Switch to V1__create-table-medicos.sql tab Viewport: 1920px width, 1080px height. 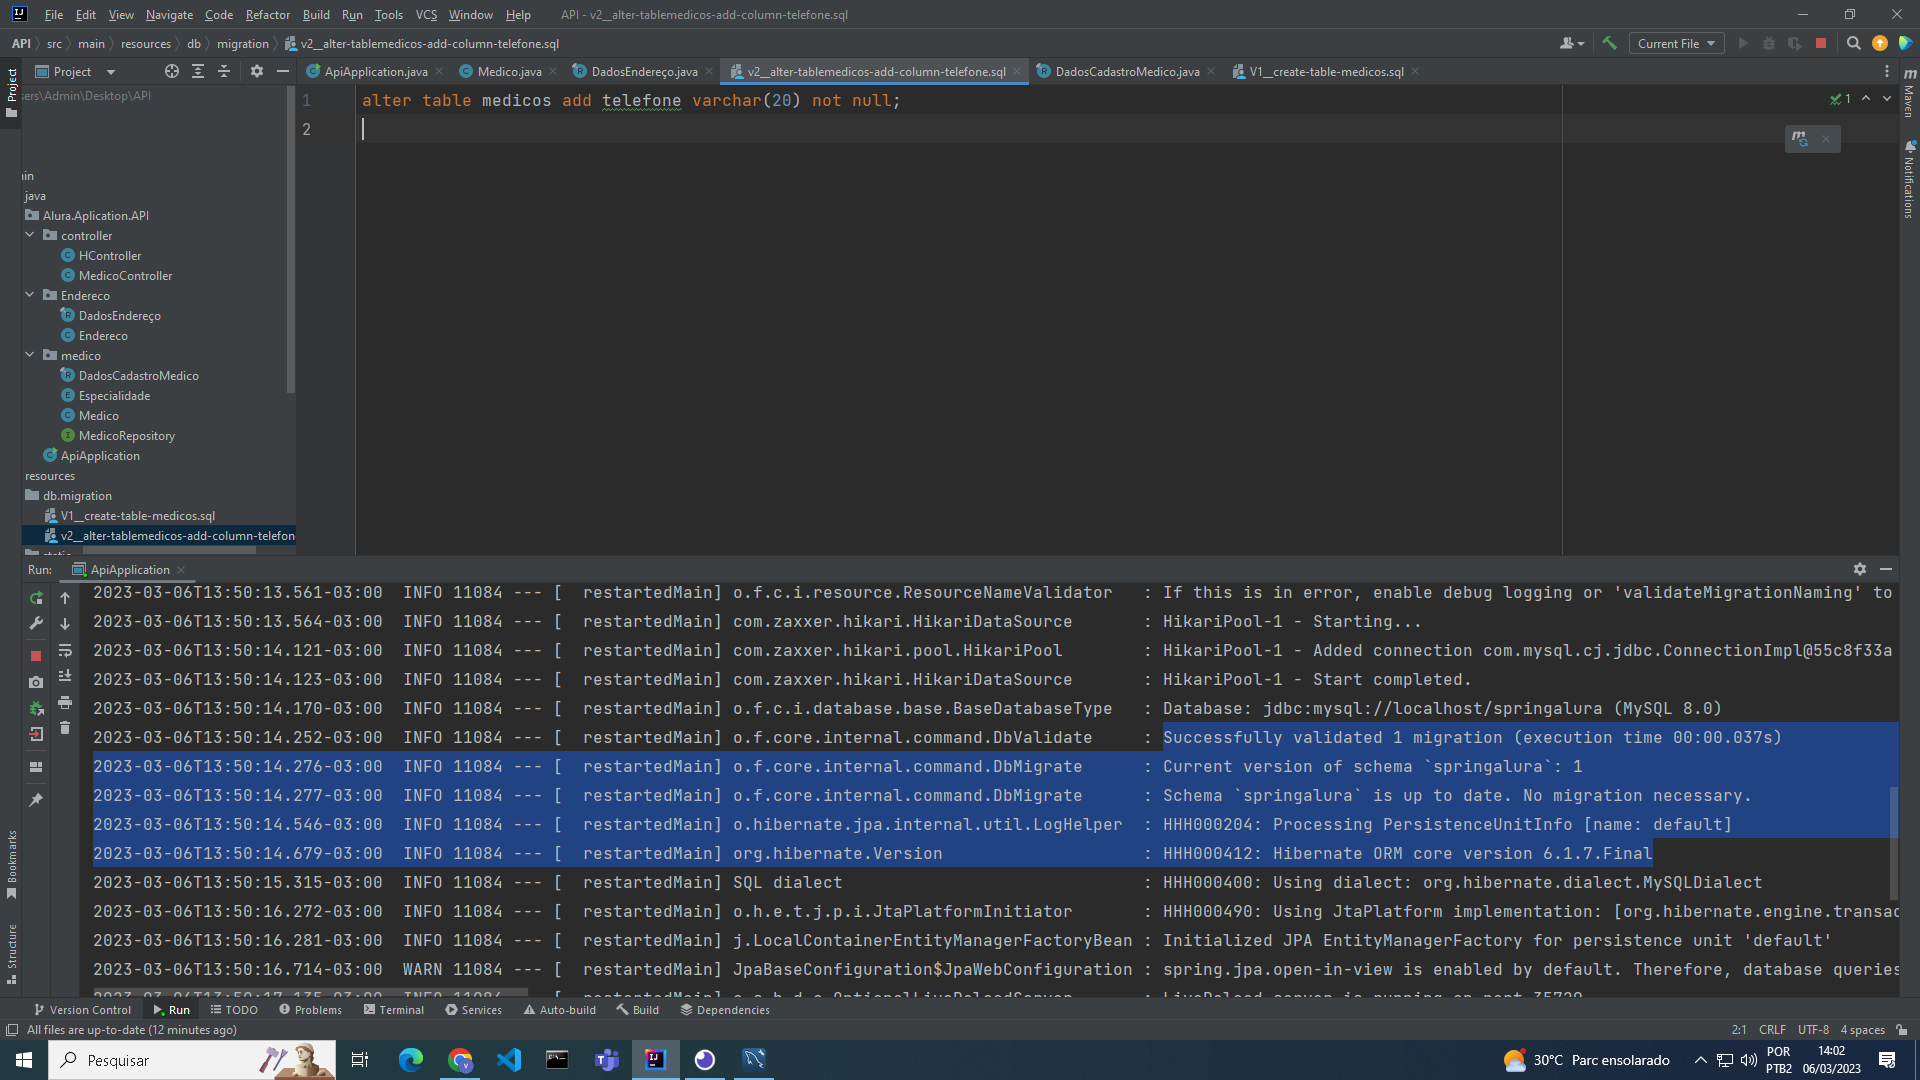(x=1326, y=71)
